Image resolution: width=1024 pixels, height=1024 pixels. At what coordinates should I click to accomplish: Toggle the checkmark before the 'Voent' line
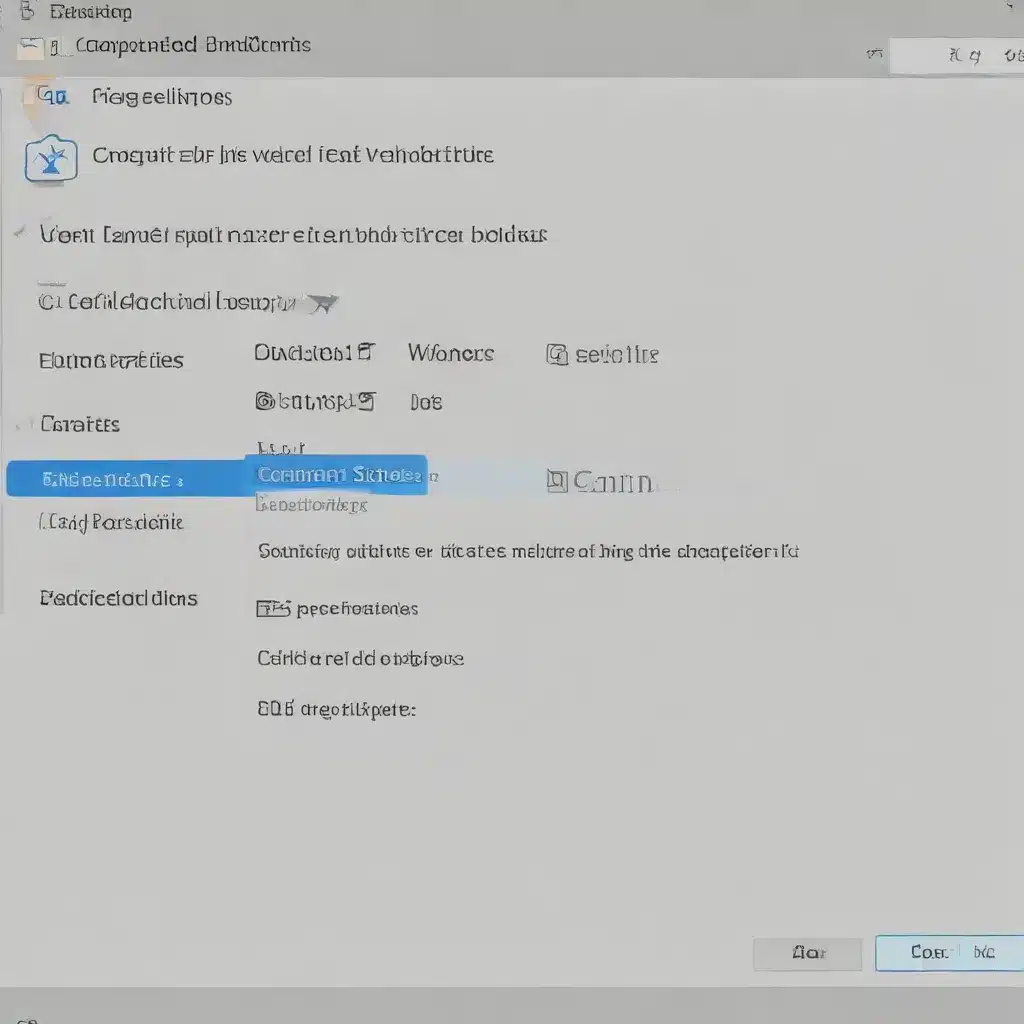[x=22, y=232]
